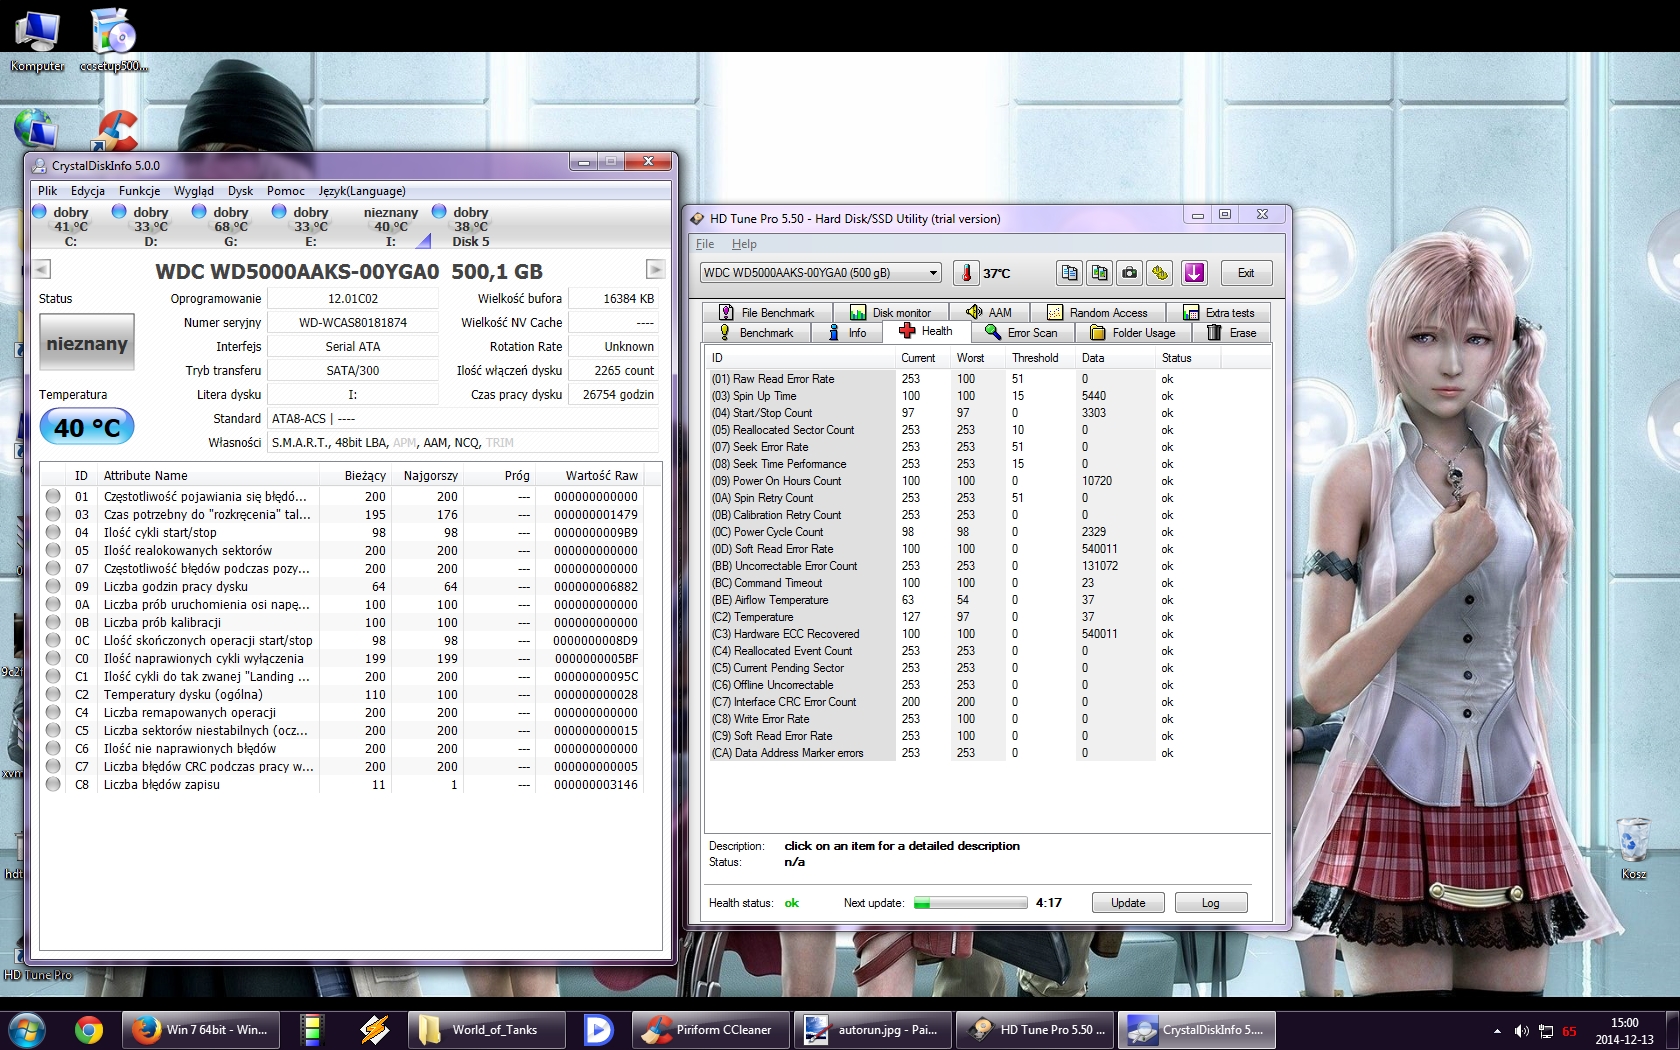Select drive D: status indicator in CrystalDiskInfo
Screen dimensions: 1680x1050
point(119,212)
